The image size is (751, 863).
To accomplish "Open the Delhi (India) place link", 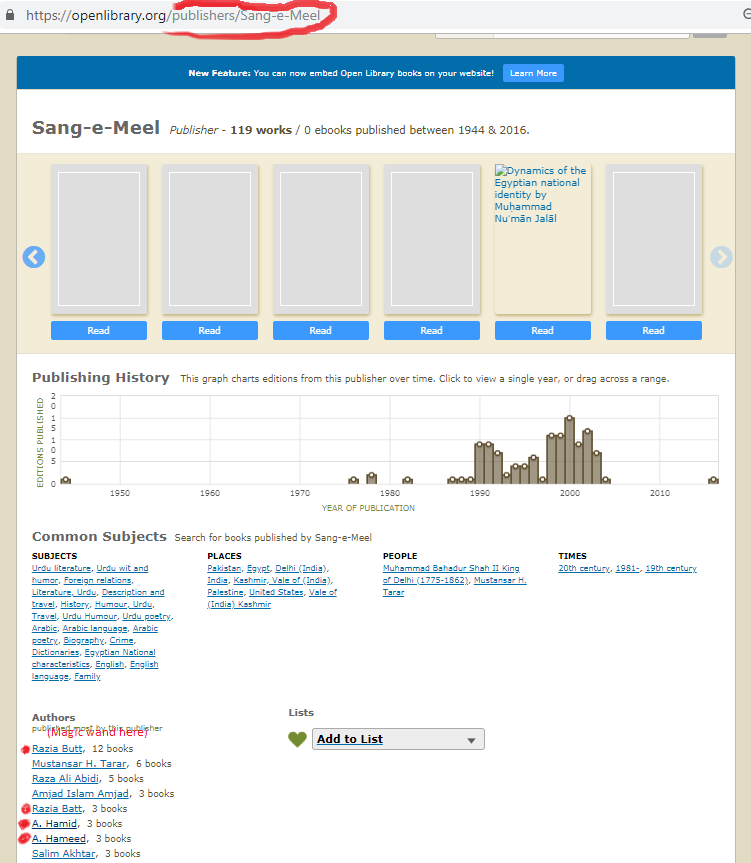I will click(x=301, y=568).
